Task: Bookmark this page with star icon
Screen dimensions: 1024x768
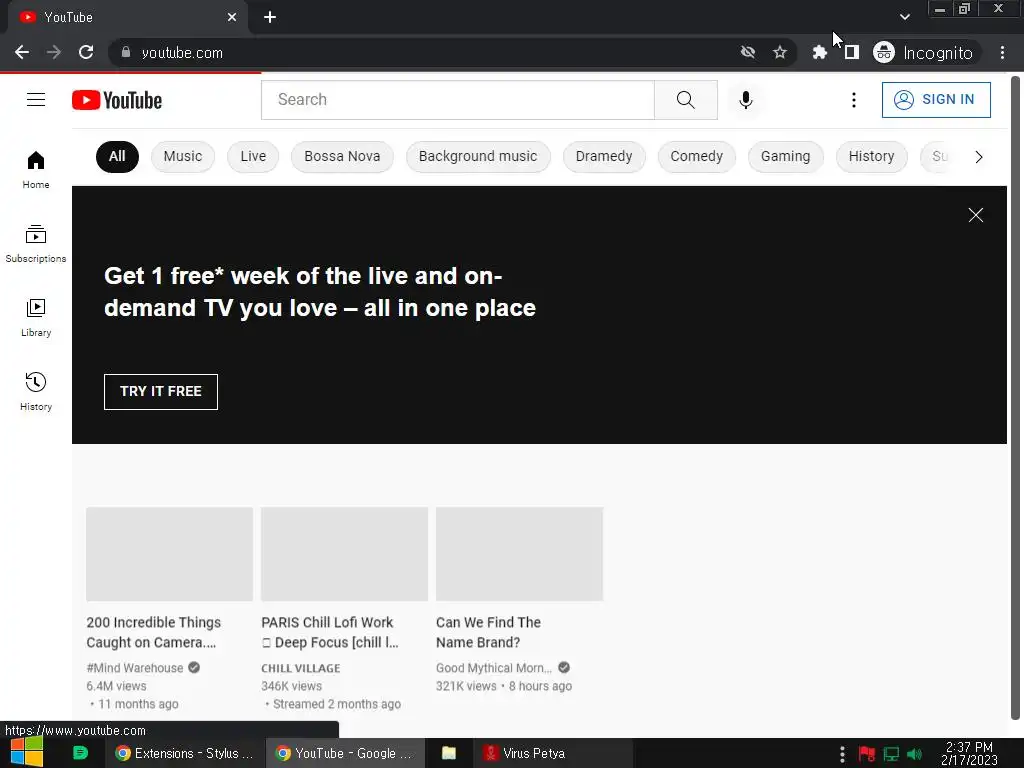Action: click(x=780, y=52)
